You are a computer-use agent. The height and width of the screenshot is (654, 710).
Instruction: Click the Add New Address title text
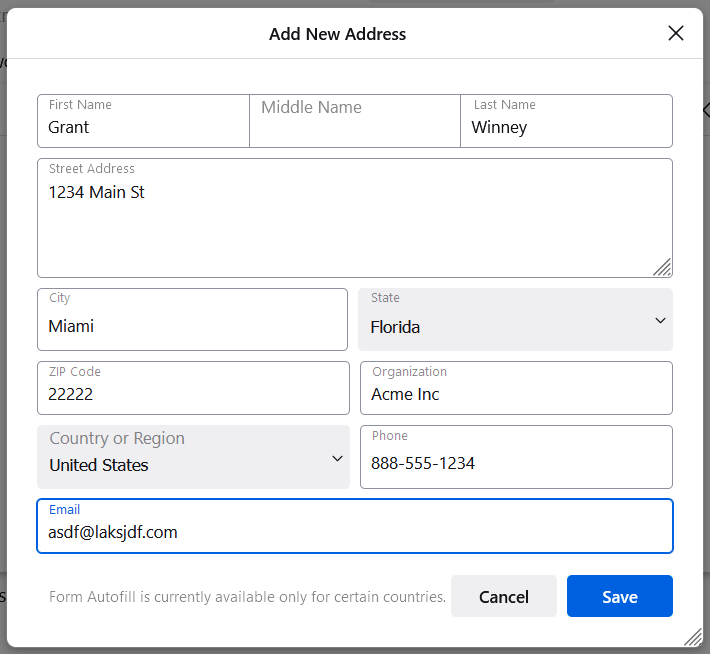337,34
